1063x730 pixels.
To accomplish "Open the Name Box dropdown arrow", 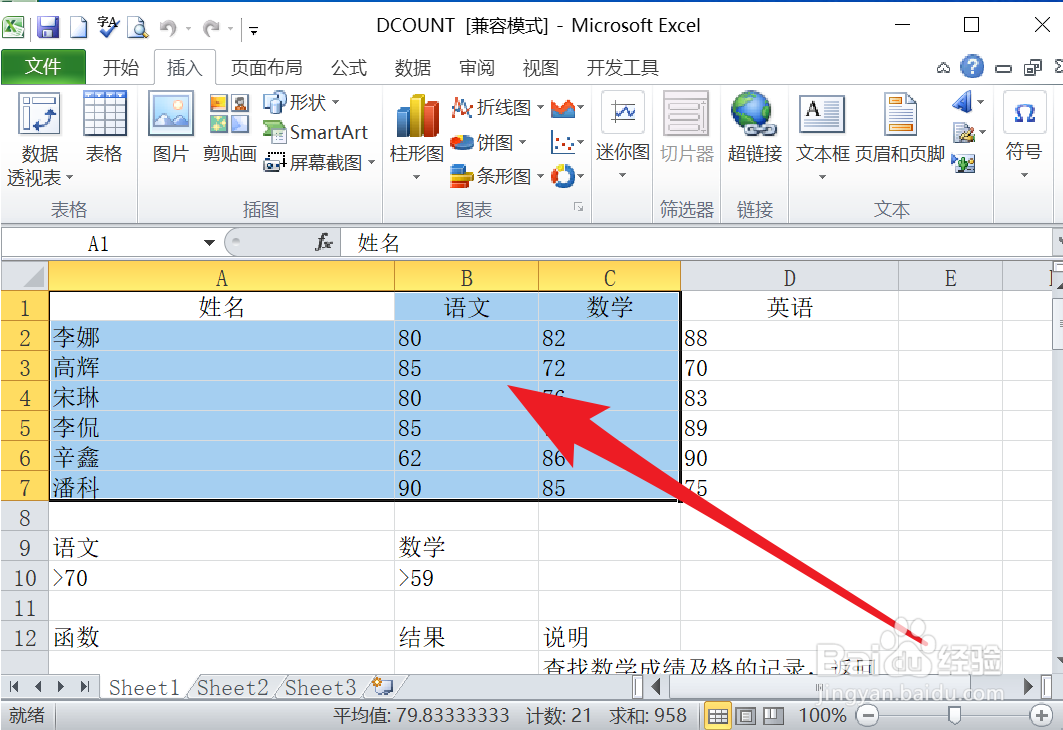I will [x=210, y=242].
